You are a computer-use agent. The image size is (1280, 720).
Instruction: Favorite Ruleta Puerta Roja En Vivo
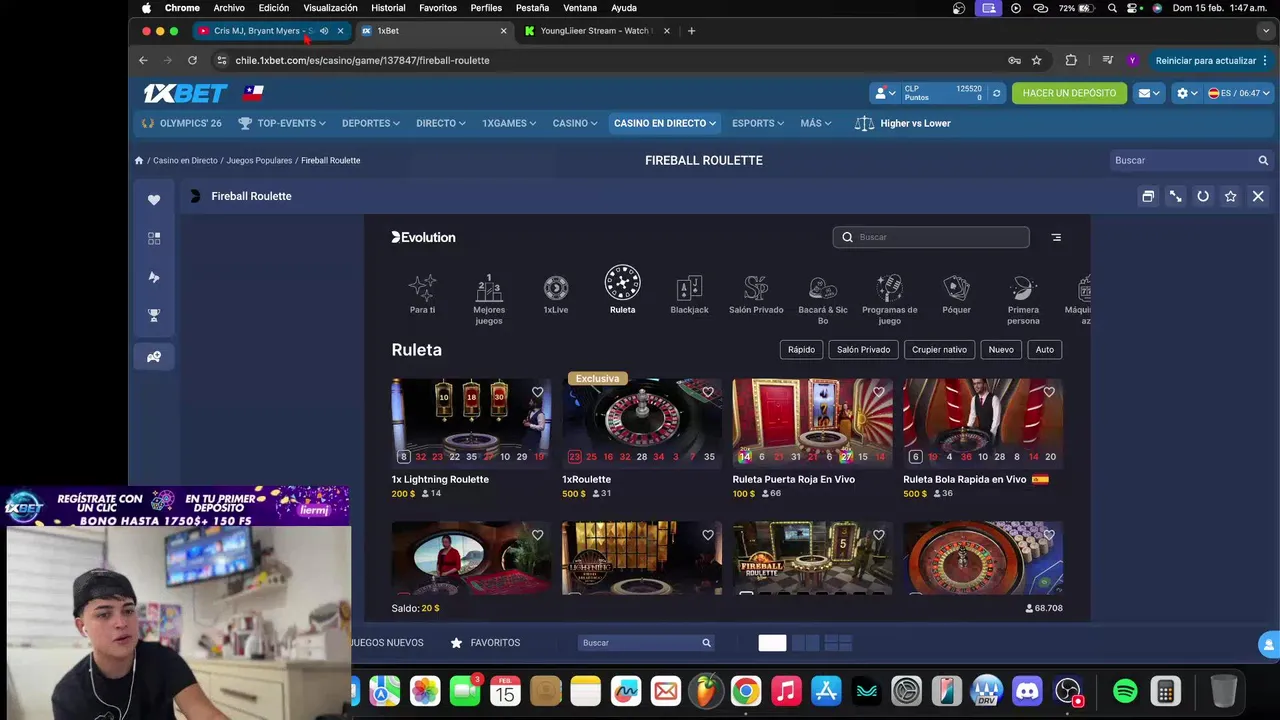[x=879, y=392]
